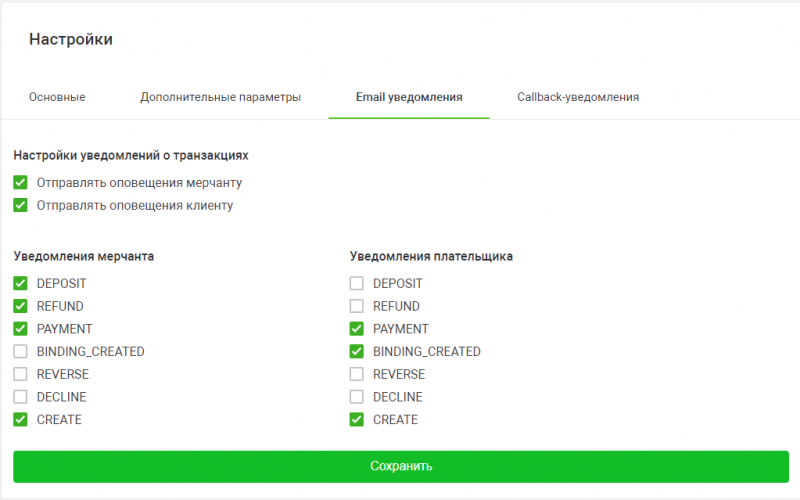This screenshot has height=500, width=800.
Task: Enable merchant REVERSE notification checkbox
Action: pyautogui.click(x=20, y=374)
